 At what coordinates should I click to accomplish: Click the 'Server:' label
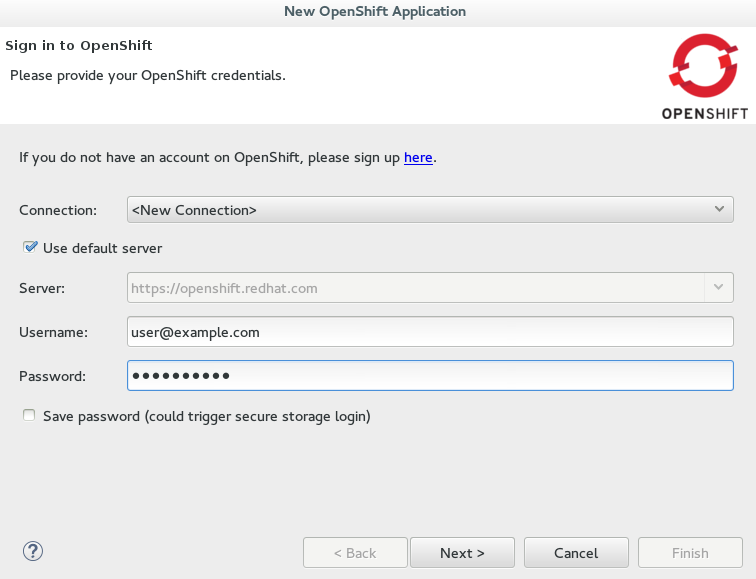pyautogui.click(x=42, y=288)
